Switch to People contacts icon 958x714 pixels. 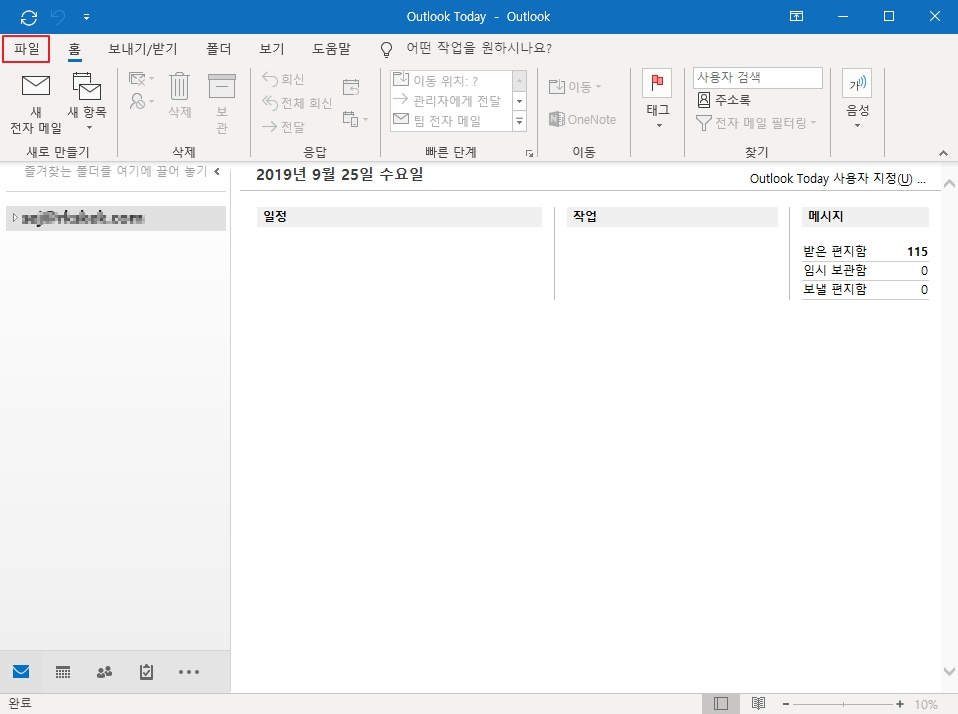click(x=104, y=672)
